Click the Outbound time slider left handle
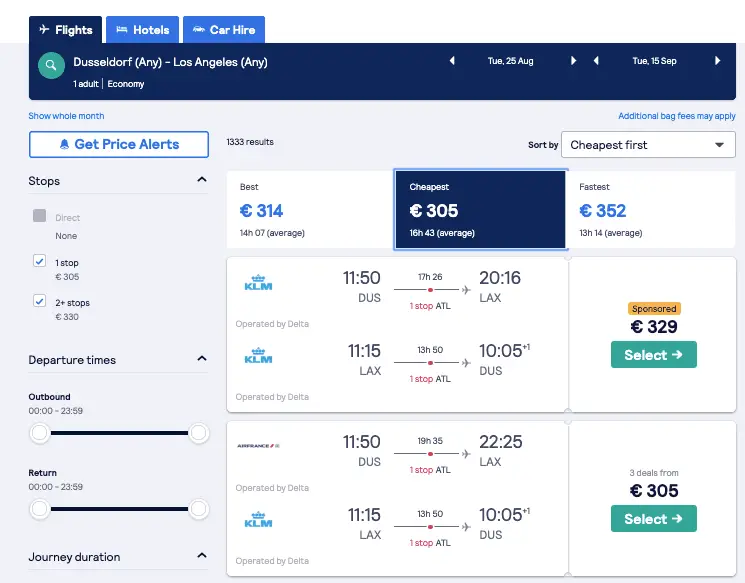 (x=39, y=433)
